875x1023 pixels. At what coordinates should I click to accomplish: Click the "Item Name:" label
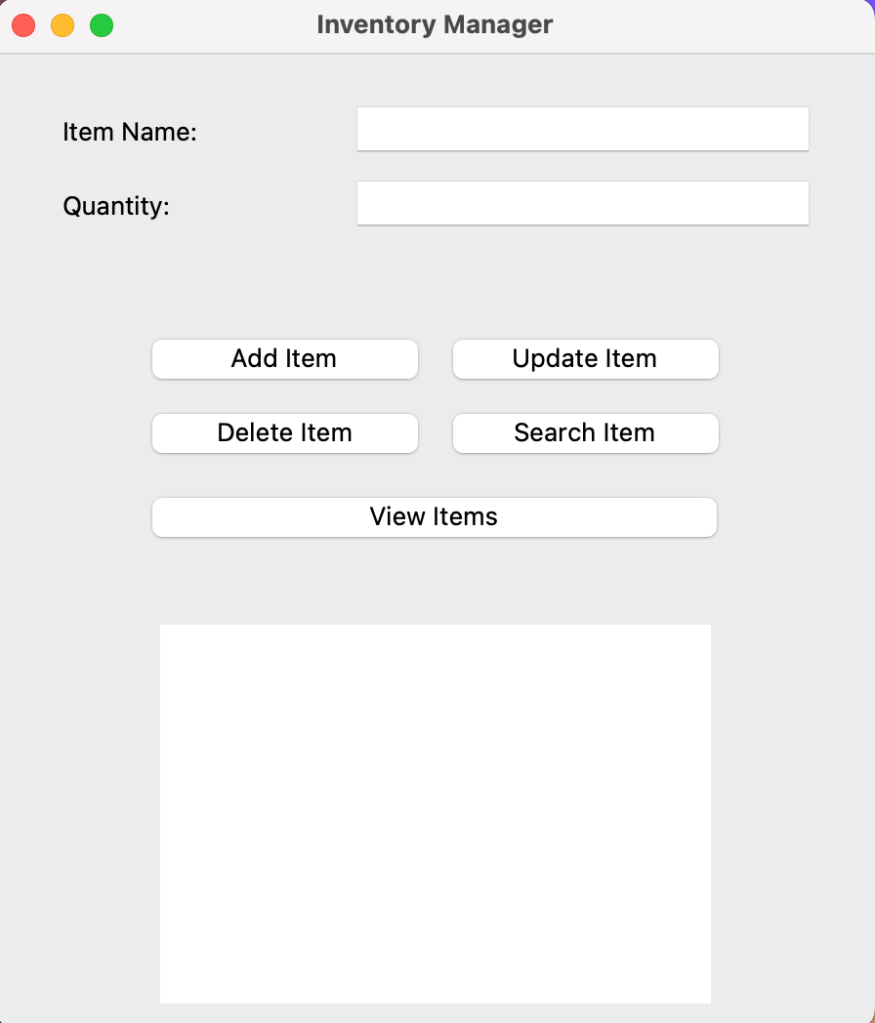130,132
